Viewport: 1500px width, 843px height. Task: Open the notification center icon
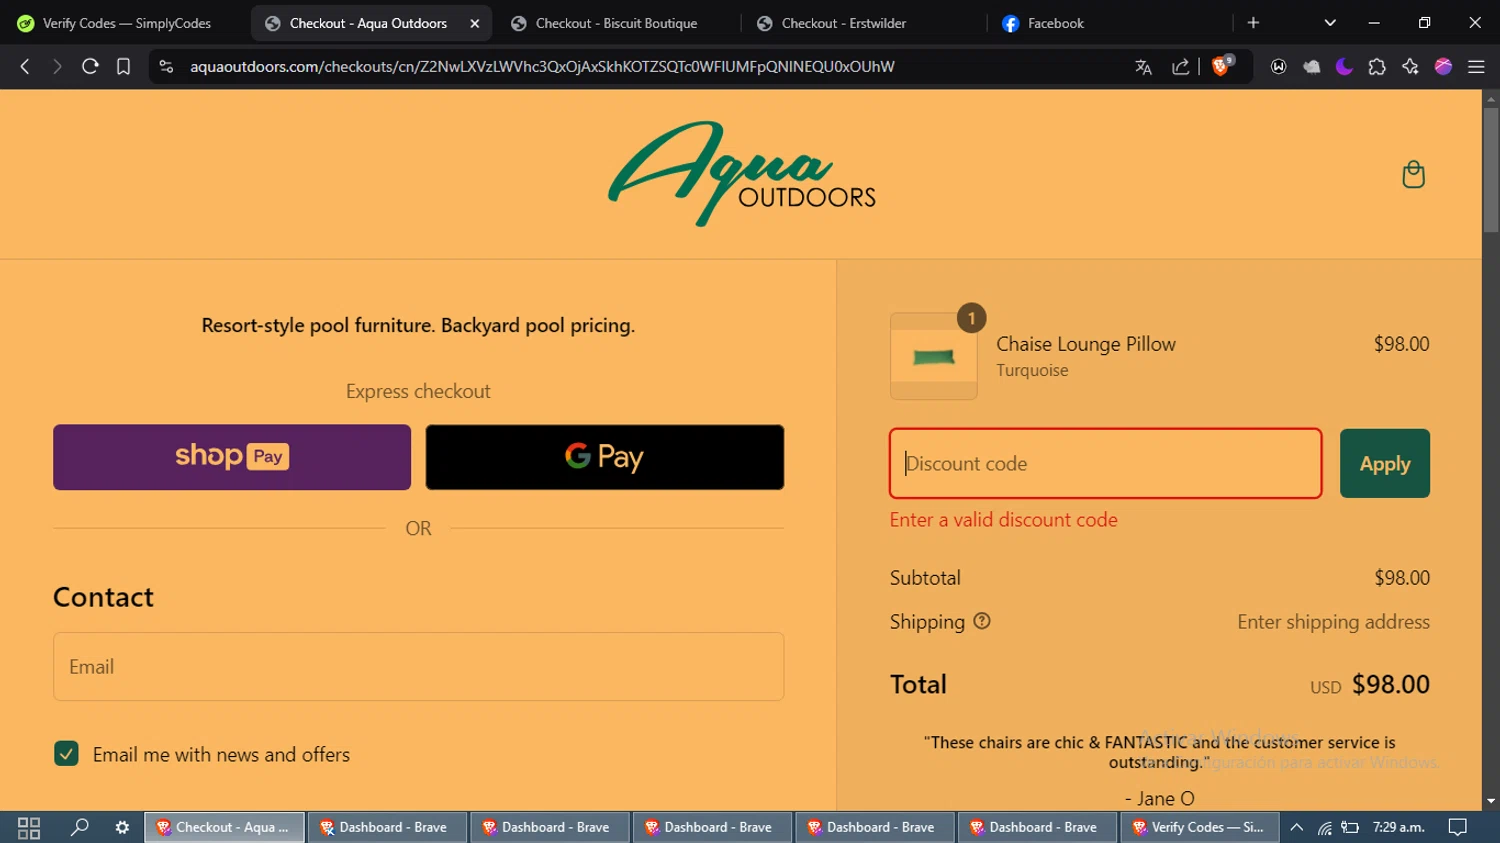pos(1458,827)
